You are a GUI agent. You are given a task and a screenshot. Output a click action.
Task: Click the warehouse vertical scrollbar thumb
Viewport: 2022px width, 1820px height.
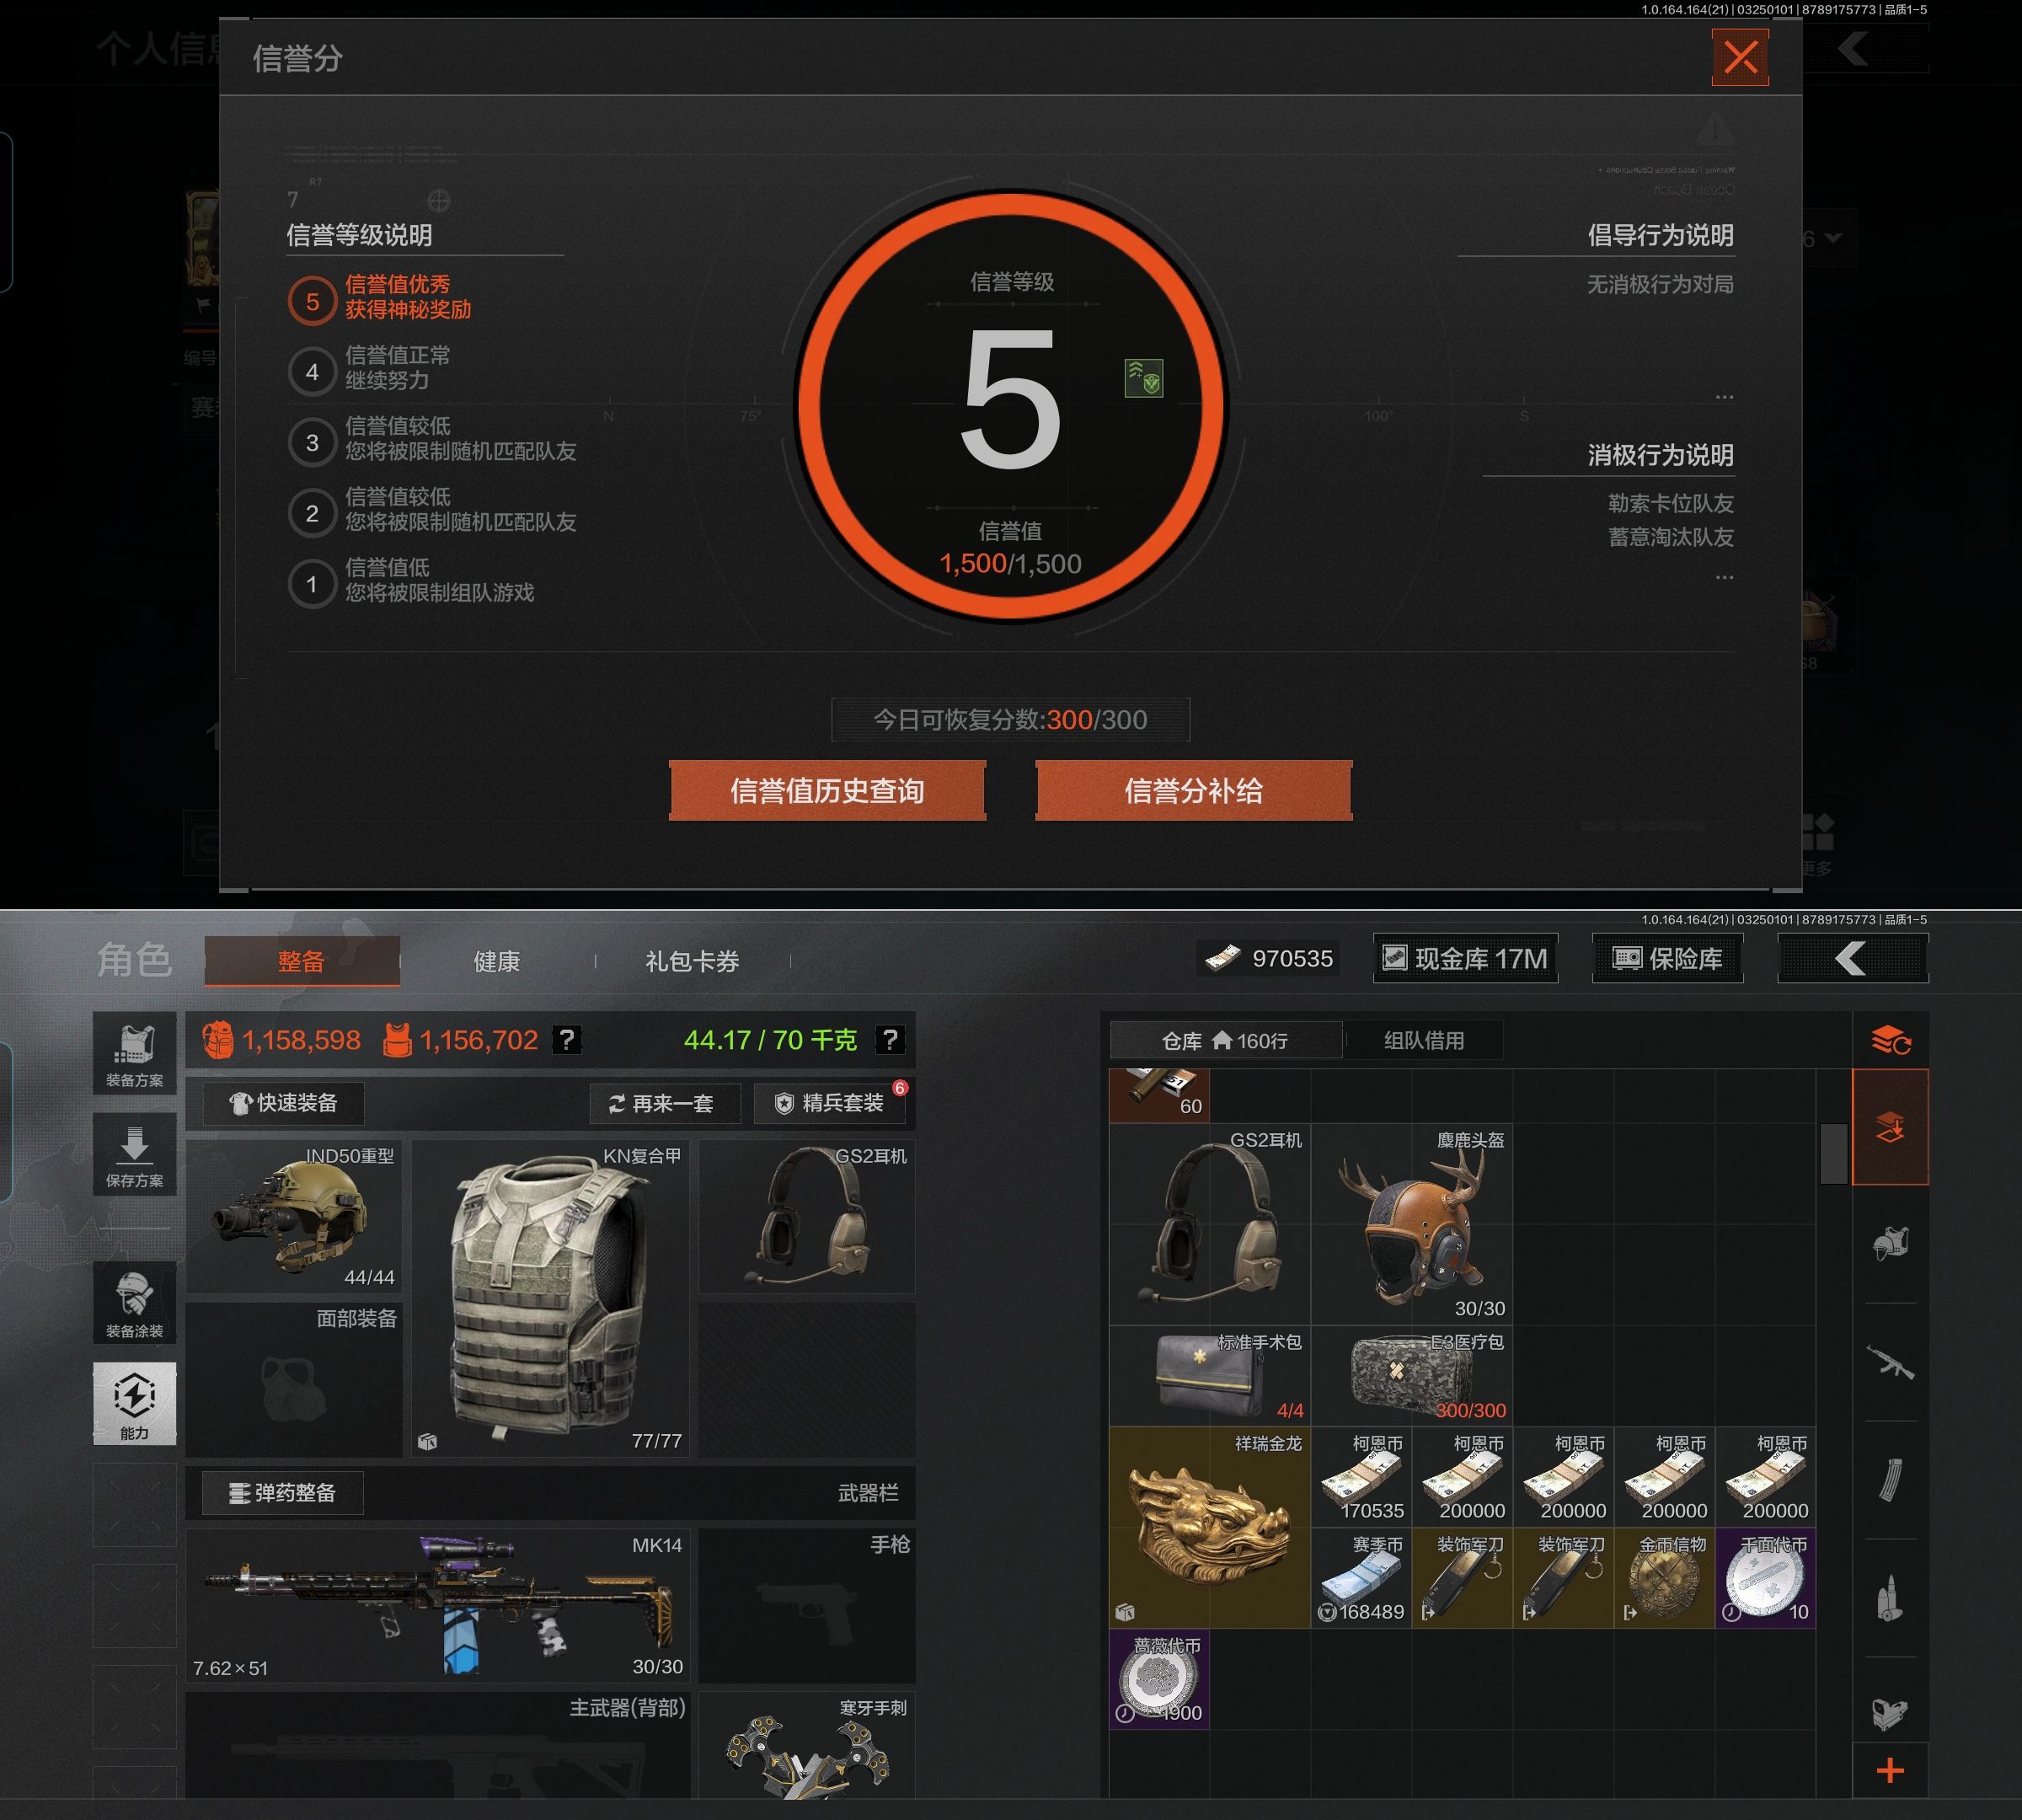pyautogui.click(x=1833, y=1153)
